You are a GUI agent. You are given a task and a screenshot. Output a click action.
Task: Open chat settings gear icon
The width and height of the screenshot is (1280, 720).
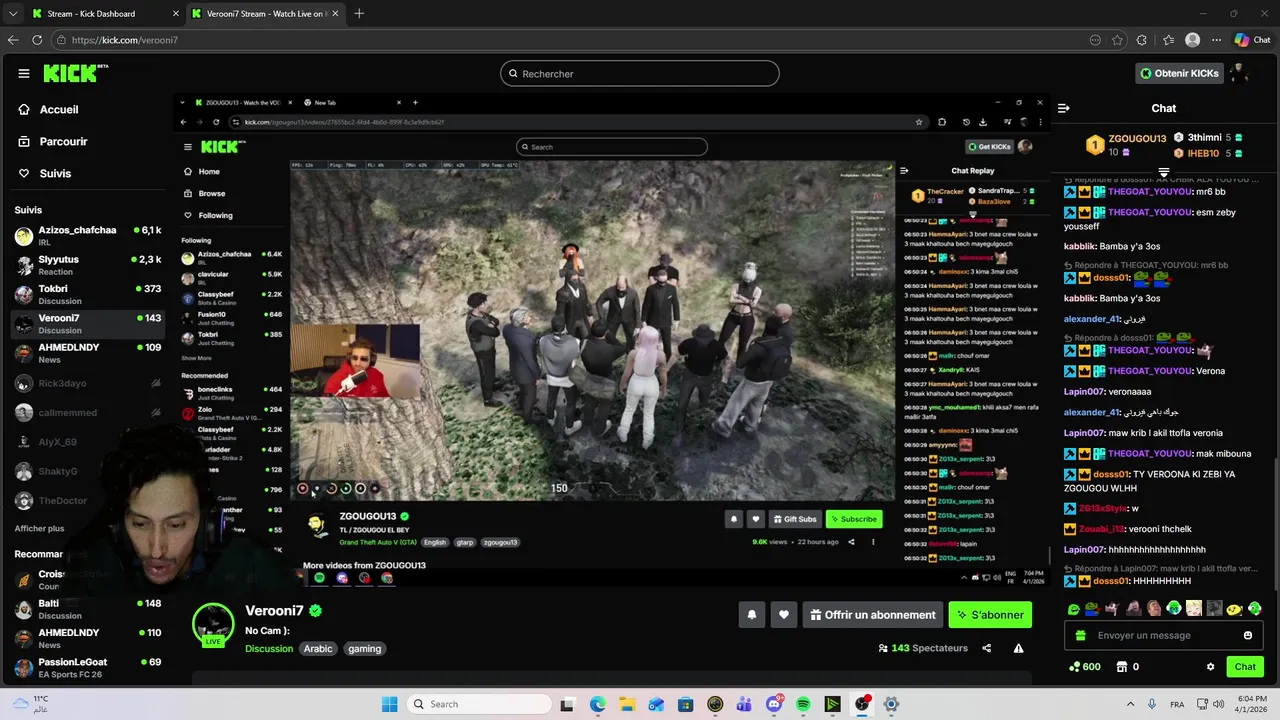click(1210, 667)
